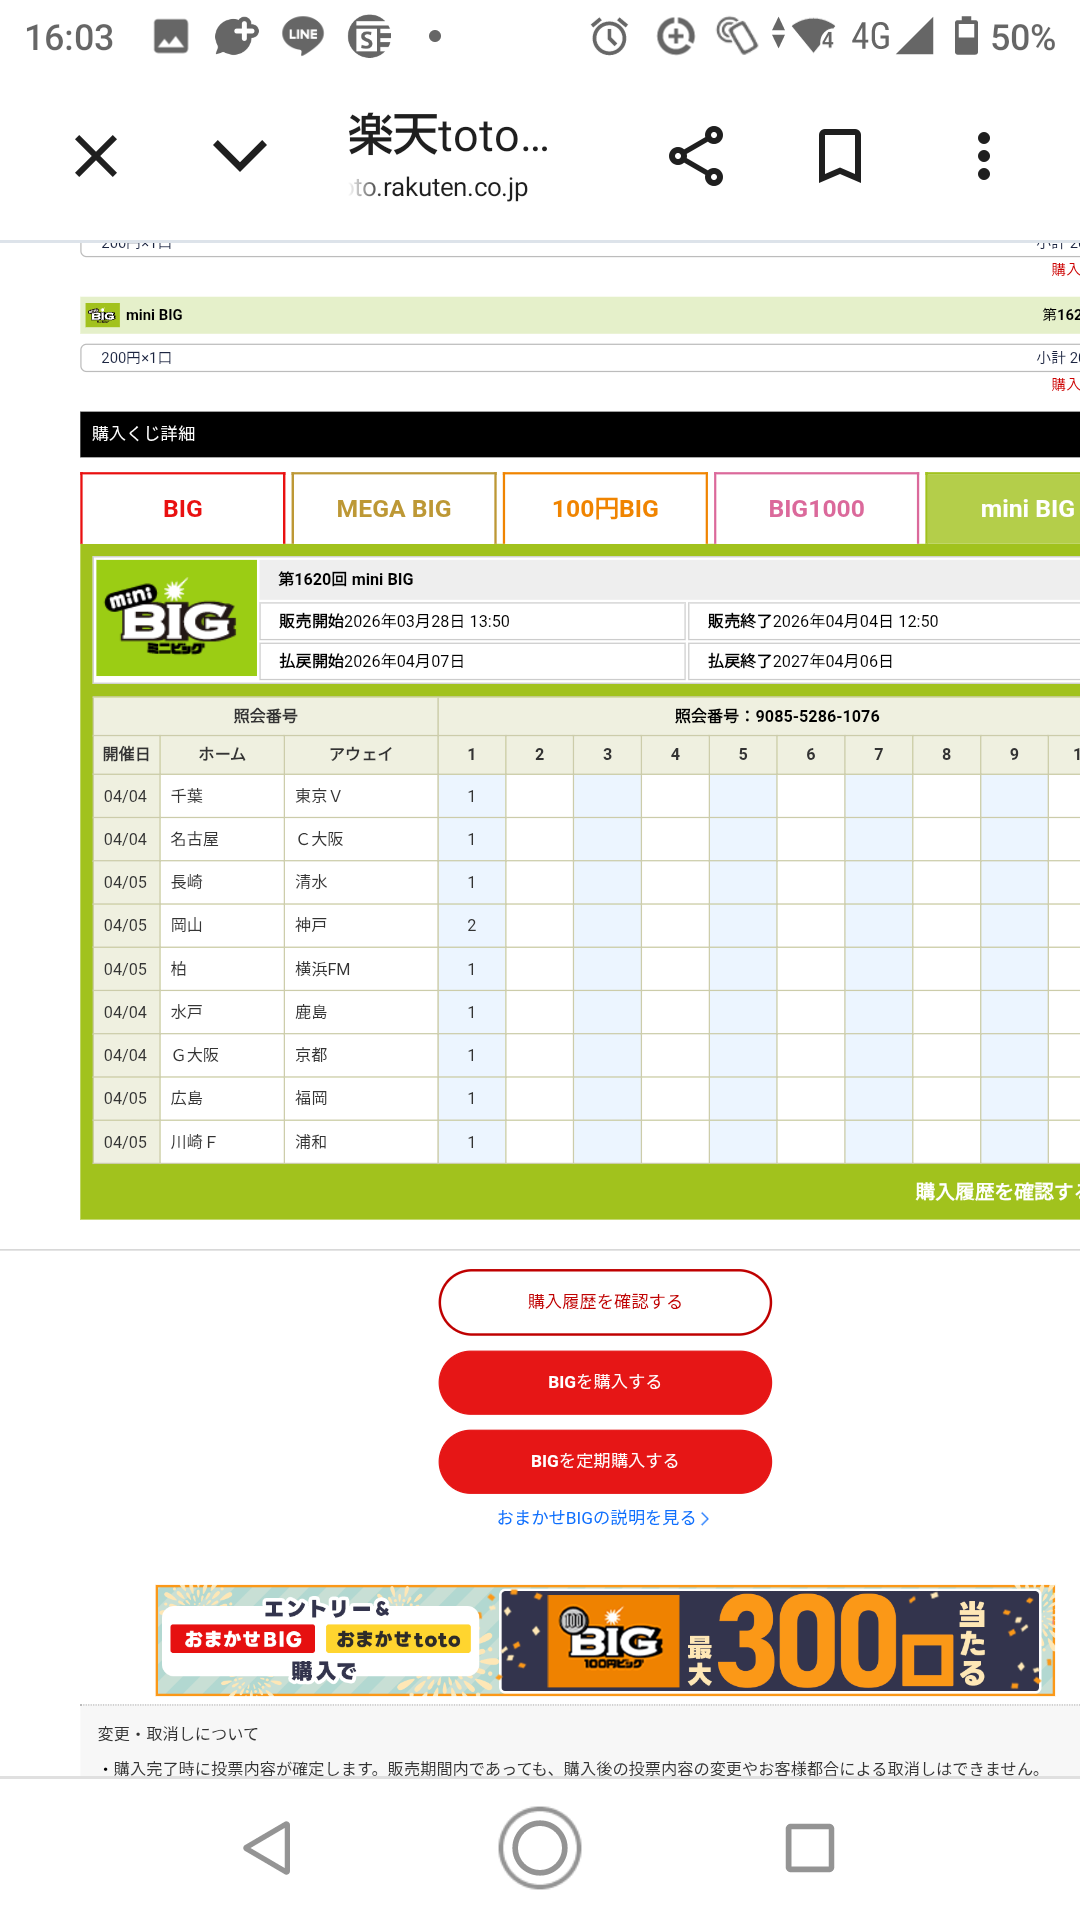Screen dimensions: 1080x1920
Task: Tap the share icon in toolbar
Action: click(696, 156)
